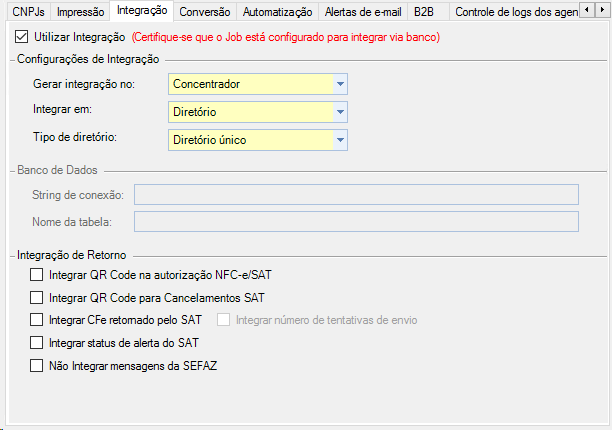Uncheck the Utilizar Integração checkbox
Viewport: 612px width, 430px height.
(23, 37)
